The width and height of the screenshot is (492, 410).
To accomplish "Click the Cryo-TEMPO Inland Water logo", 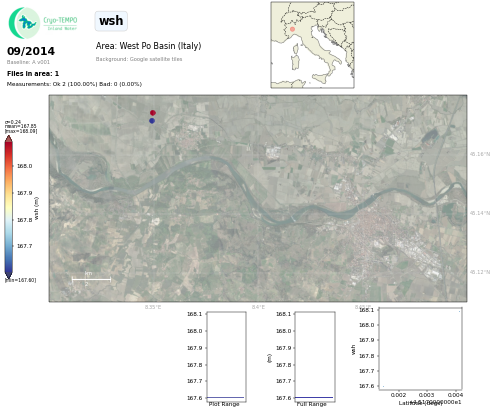I will click(x=43, y=23).
